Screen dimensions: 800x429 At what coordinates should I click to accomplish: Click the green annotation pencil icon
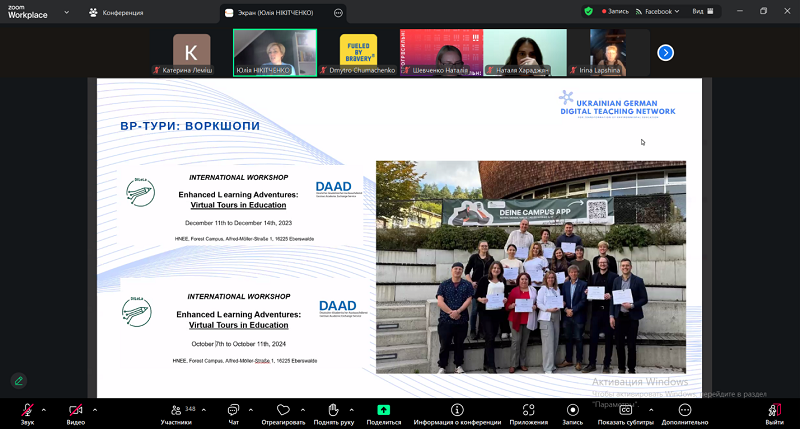coord(18,380)
